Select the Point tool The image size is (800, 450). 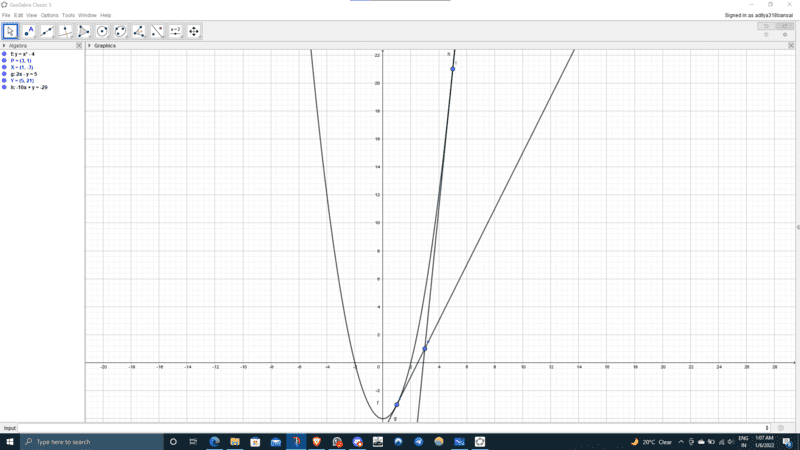[x=29, y=31]
